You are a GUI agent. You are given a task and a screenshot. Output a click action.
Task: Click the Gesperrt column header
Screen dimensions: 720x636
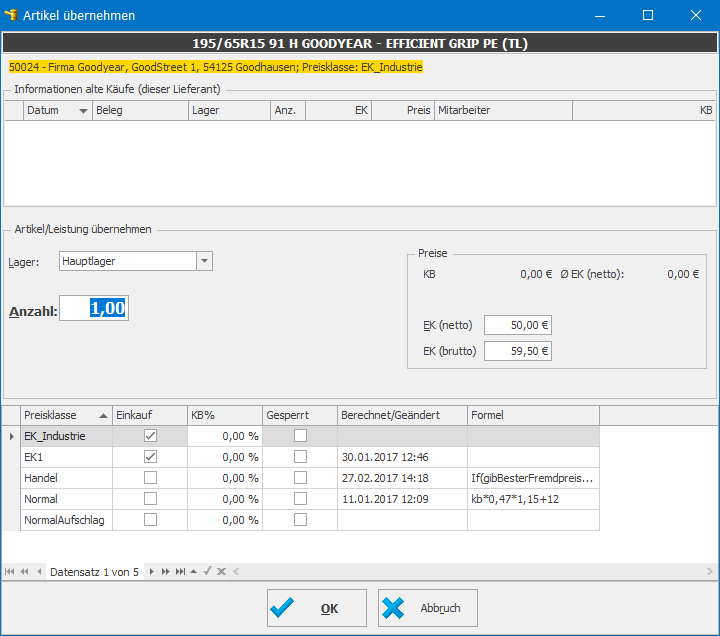tap(300, 415)
